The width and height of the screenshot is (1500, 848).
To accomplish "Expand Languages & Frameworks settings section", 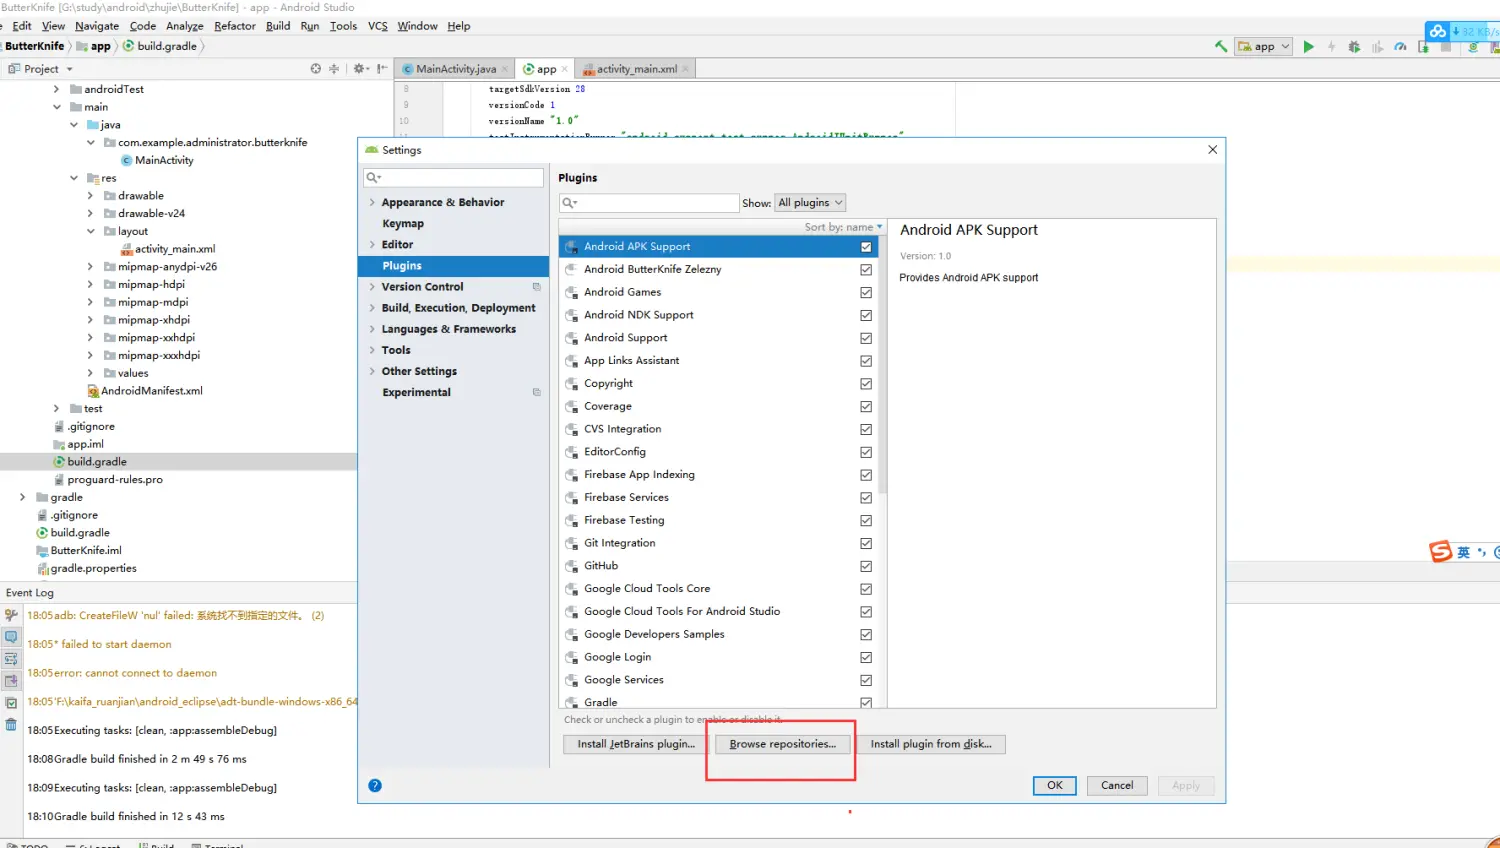I will (372, 329).
